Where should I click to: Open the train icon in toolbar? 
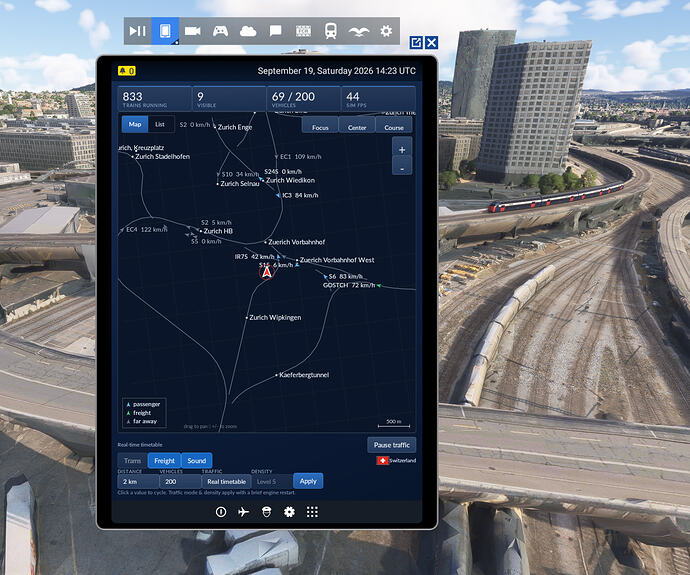click(331, 31)
